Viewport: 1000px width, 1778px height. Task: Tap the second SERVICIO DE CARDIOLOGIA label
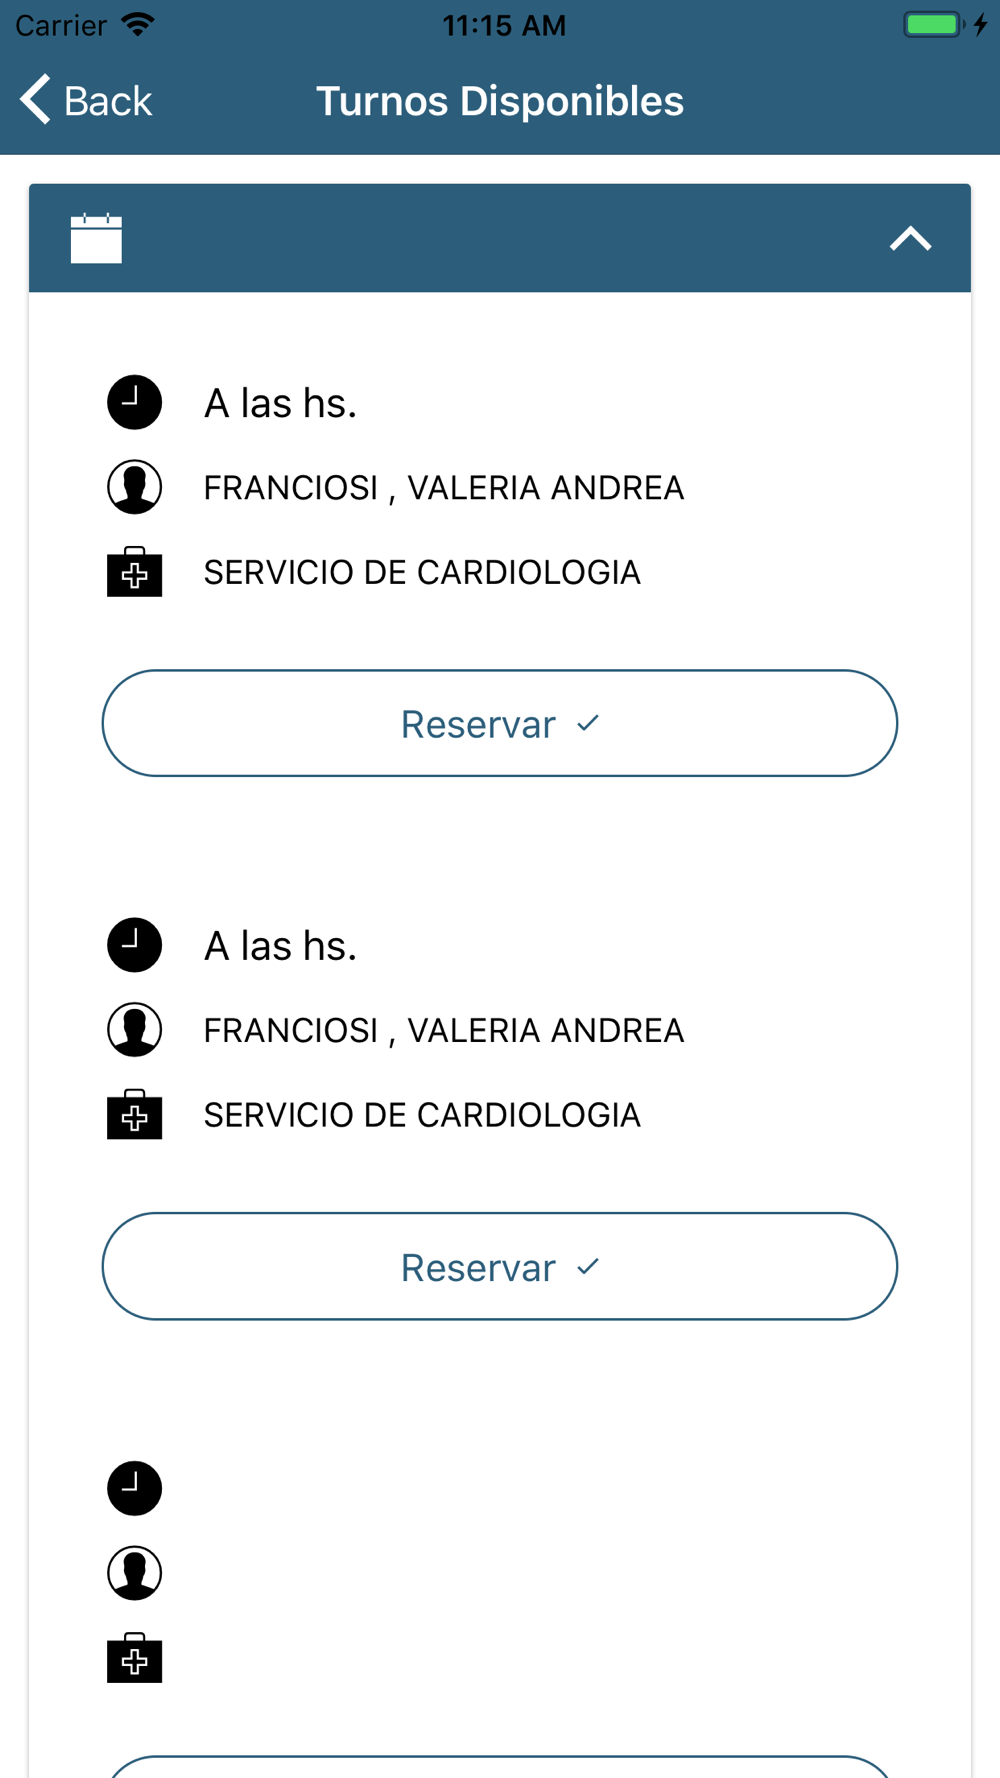421,1115
